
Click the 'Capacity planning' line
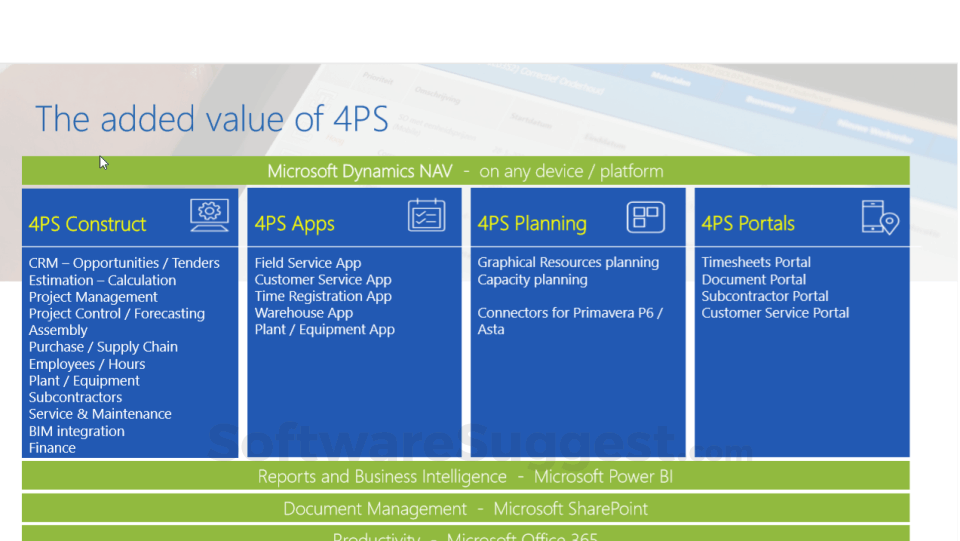tap(533, 280)
